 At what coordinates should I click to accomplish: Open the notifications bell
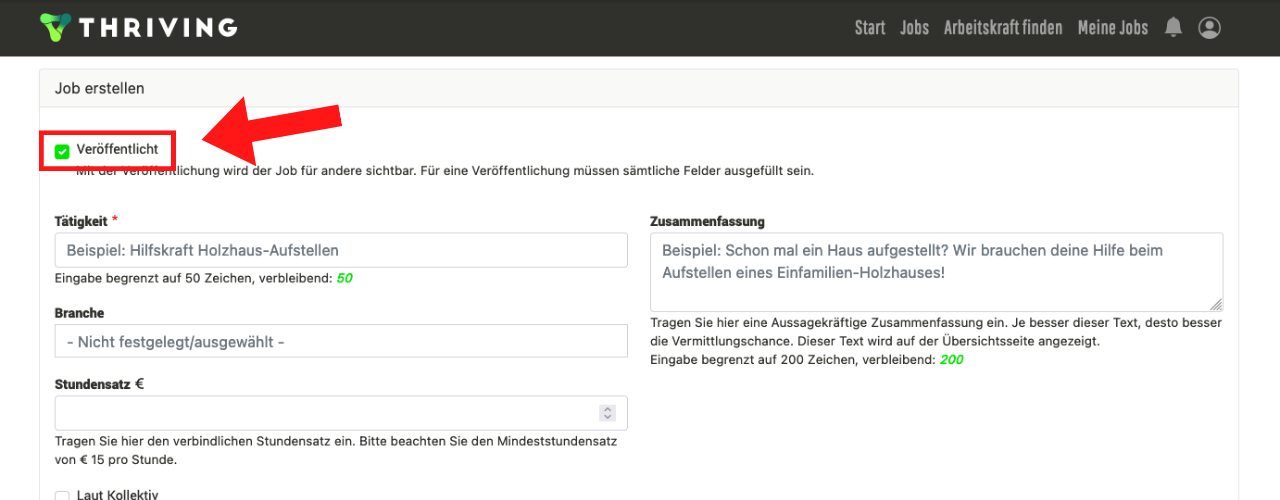click(x=1173, y=27)
